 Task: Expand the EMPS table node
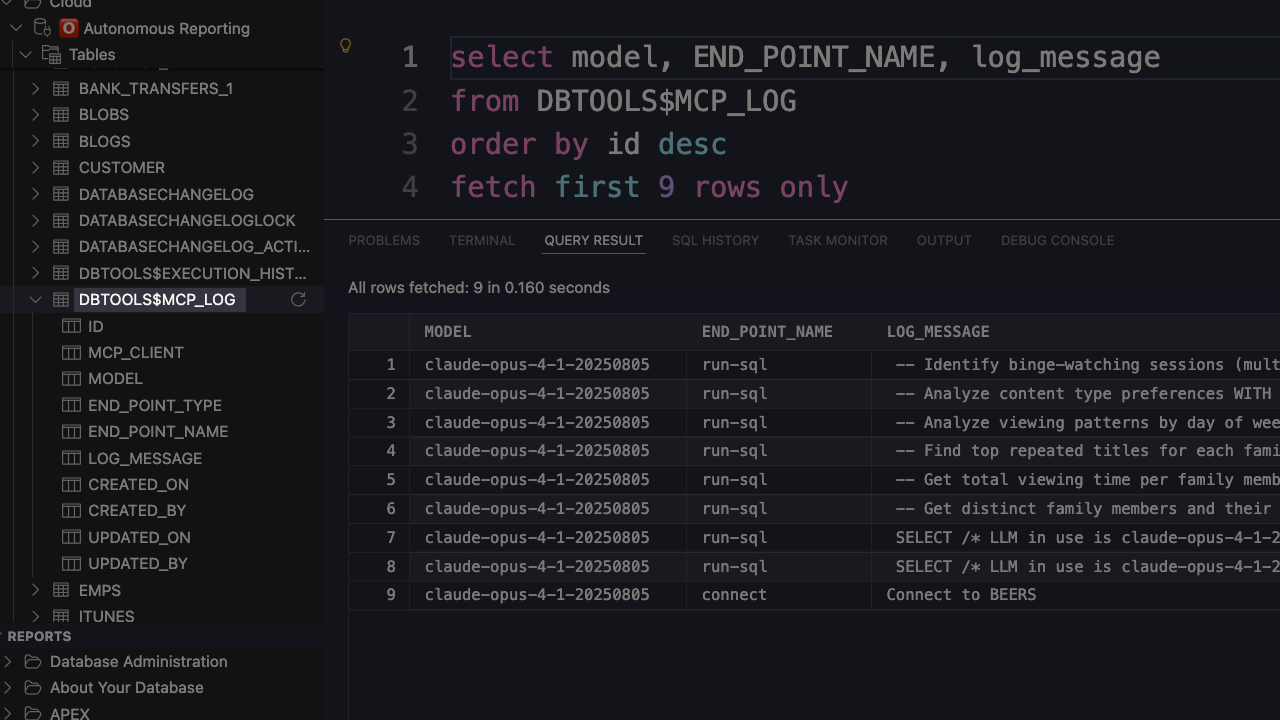(x=36, y=591)
